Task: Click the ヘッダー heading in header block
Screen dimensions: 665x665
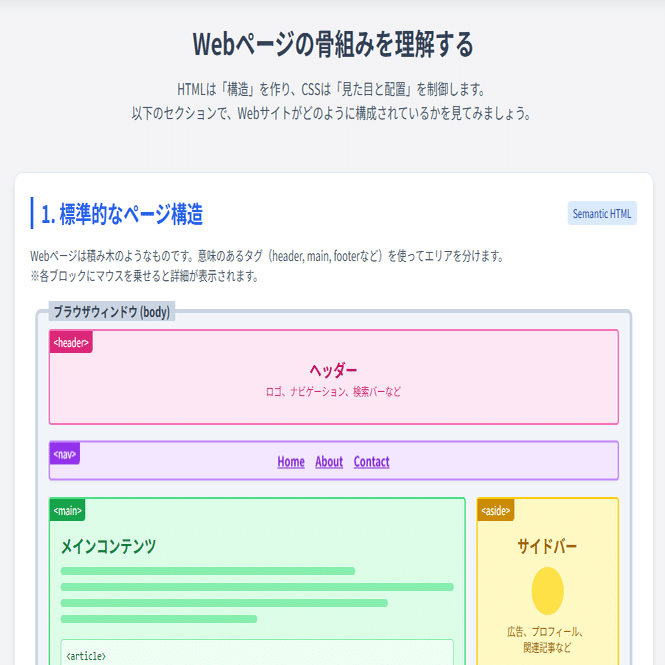Action: coord(333,370)
